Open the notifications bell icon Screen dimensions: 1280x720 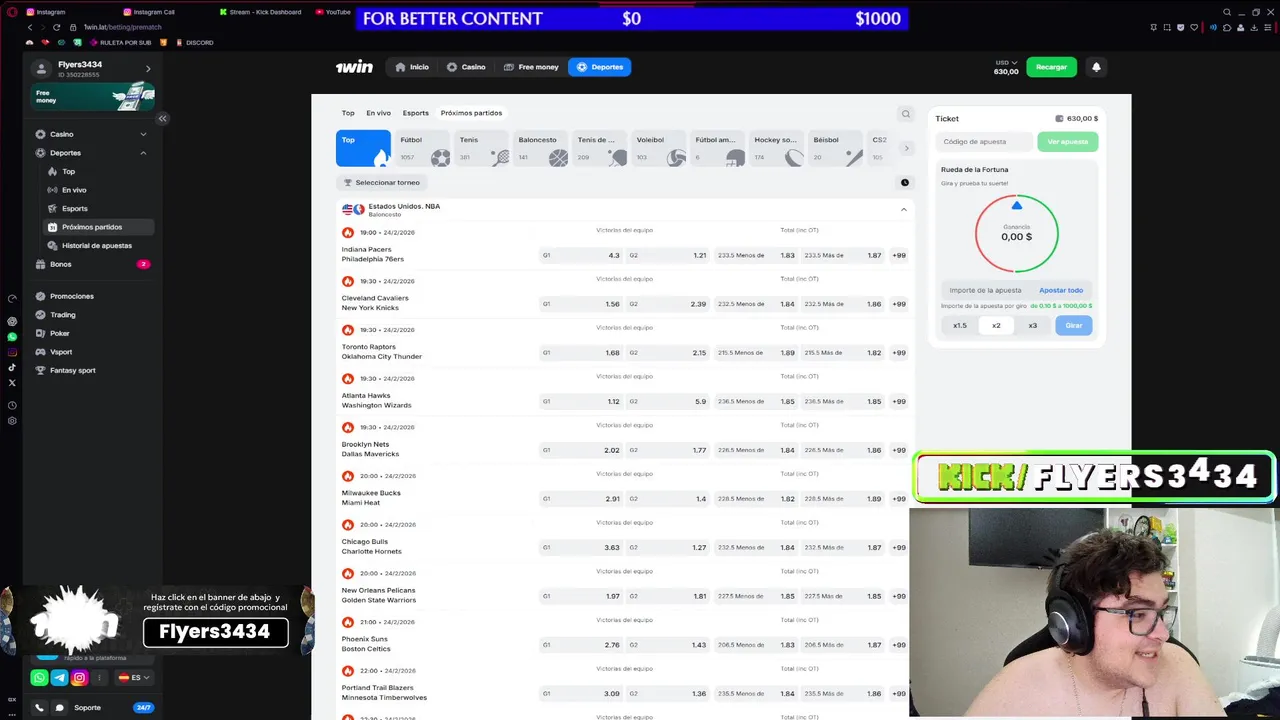1096,67
